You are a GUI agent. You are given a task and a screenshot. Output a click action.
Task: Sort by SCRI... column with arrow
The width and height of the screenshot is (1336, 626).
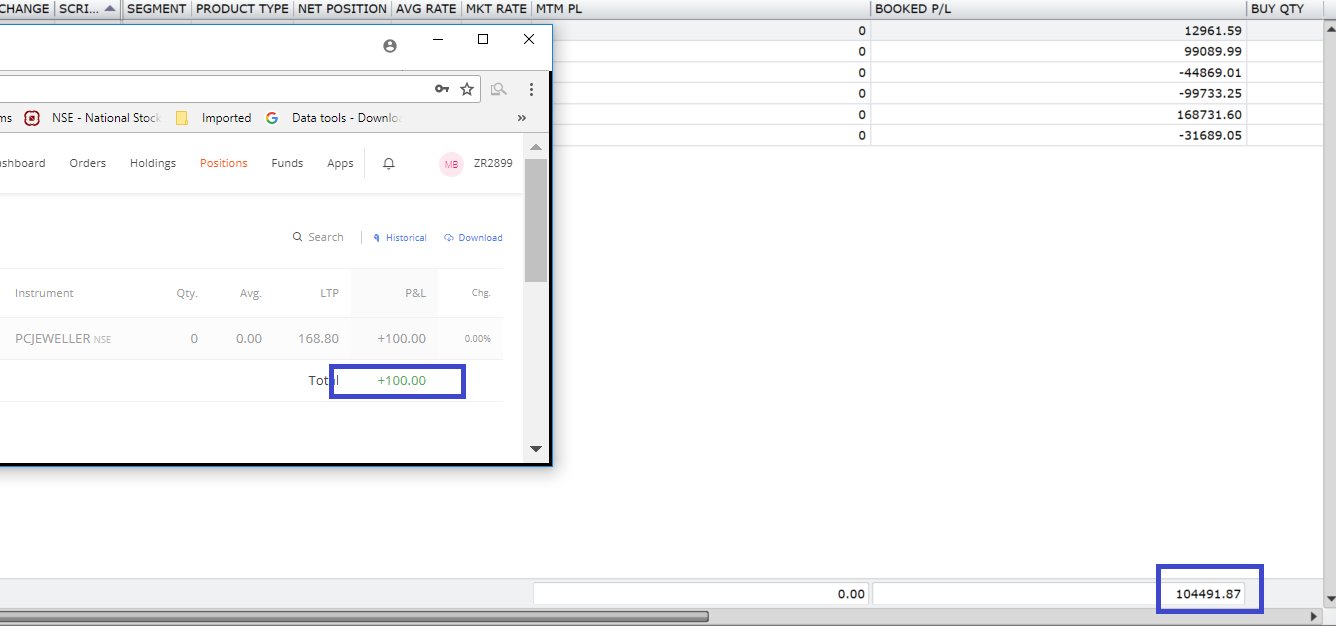(87, 8)
